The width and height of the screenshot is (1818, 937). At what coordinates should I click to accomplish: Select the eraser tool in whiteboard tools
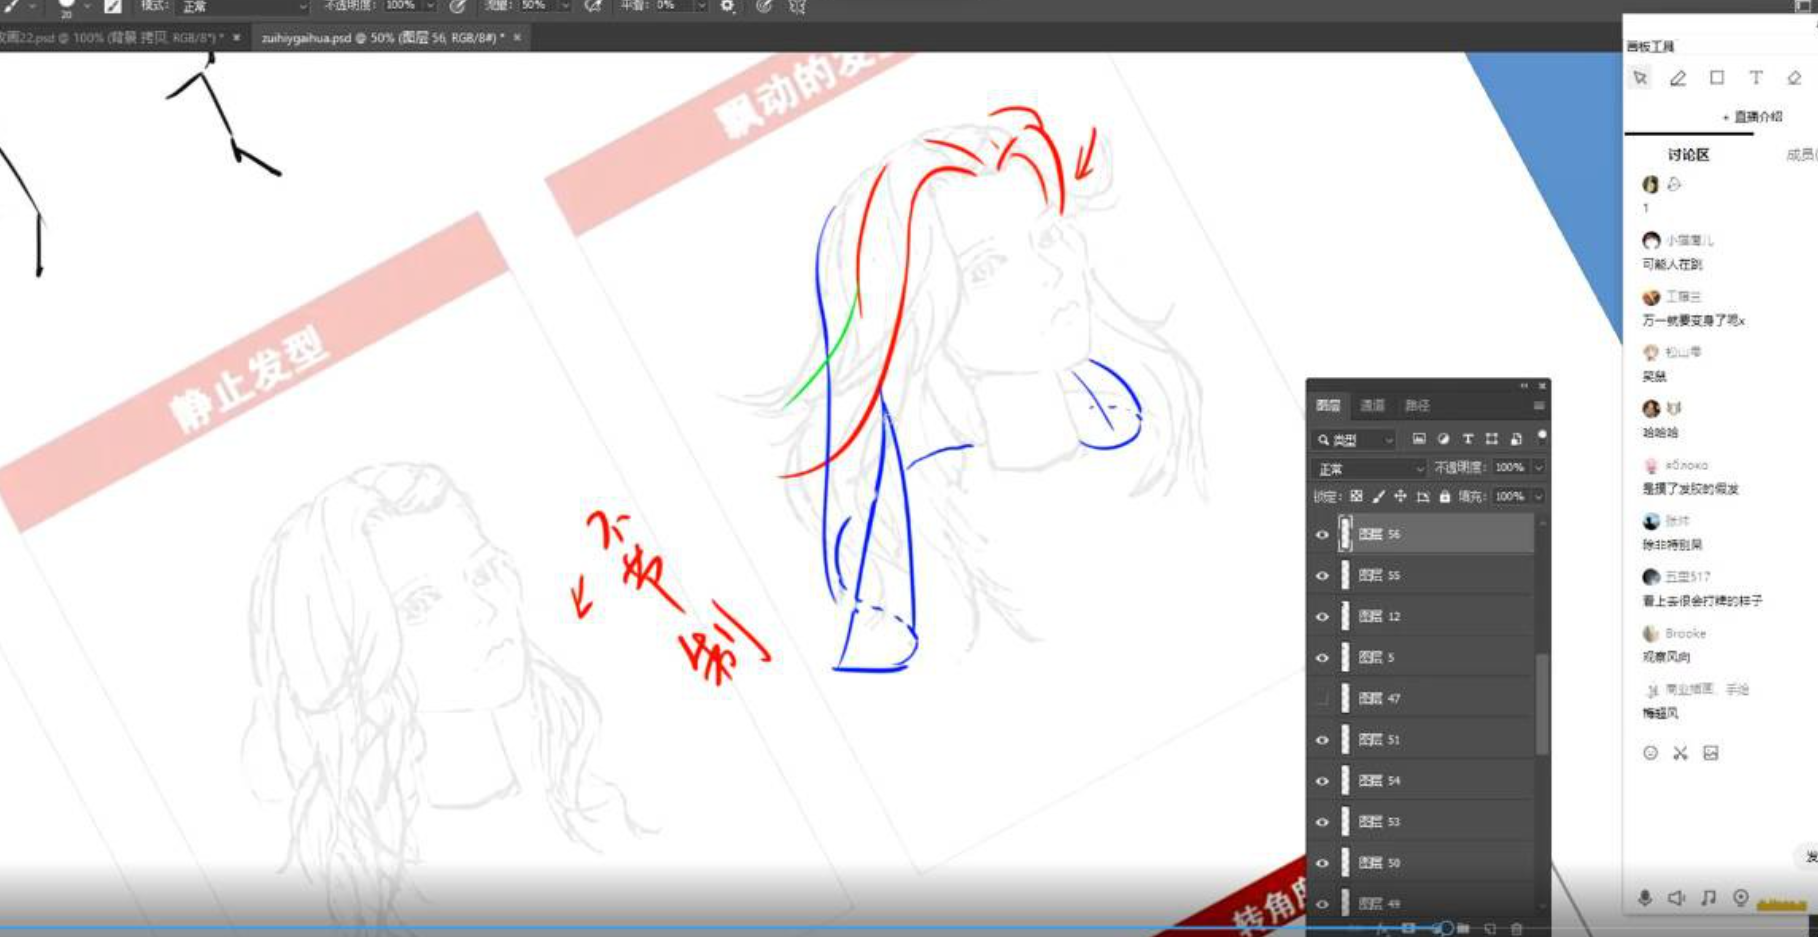coord(1794,78)
